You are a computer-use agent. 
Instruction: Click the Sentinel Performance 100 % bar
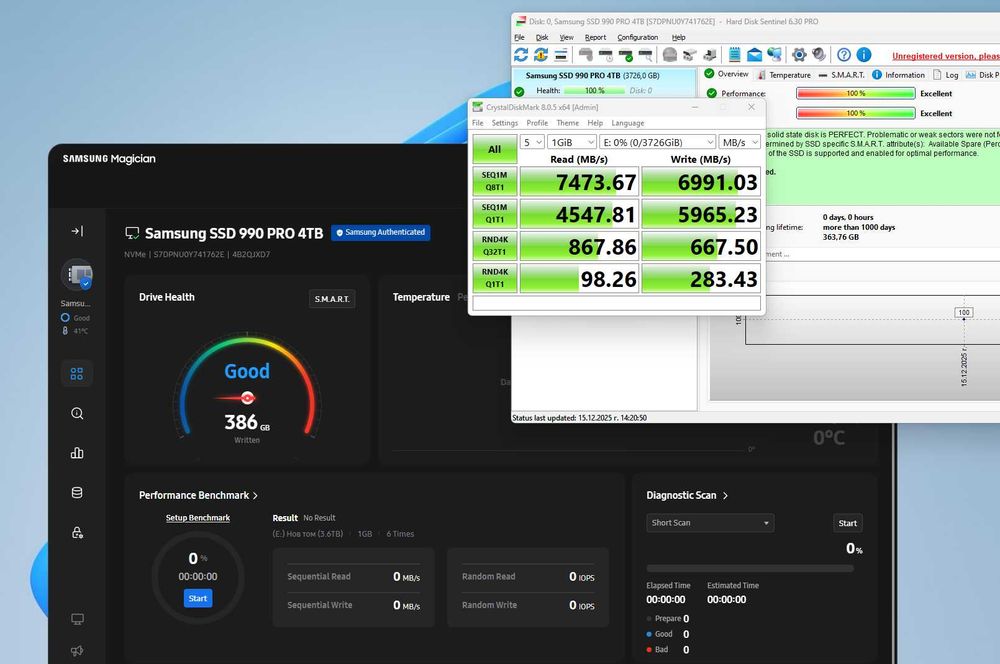click(x=855, y=93)
